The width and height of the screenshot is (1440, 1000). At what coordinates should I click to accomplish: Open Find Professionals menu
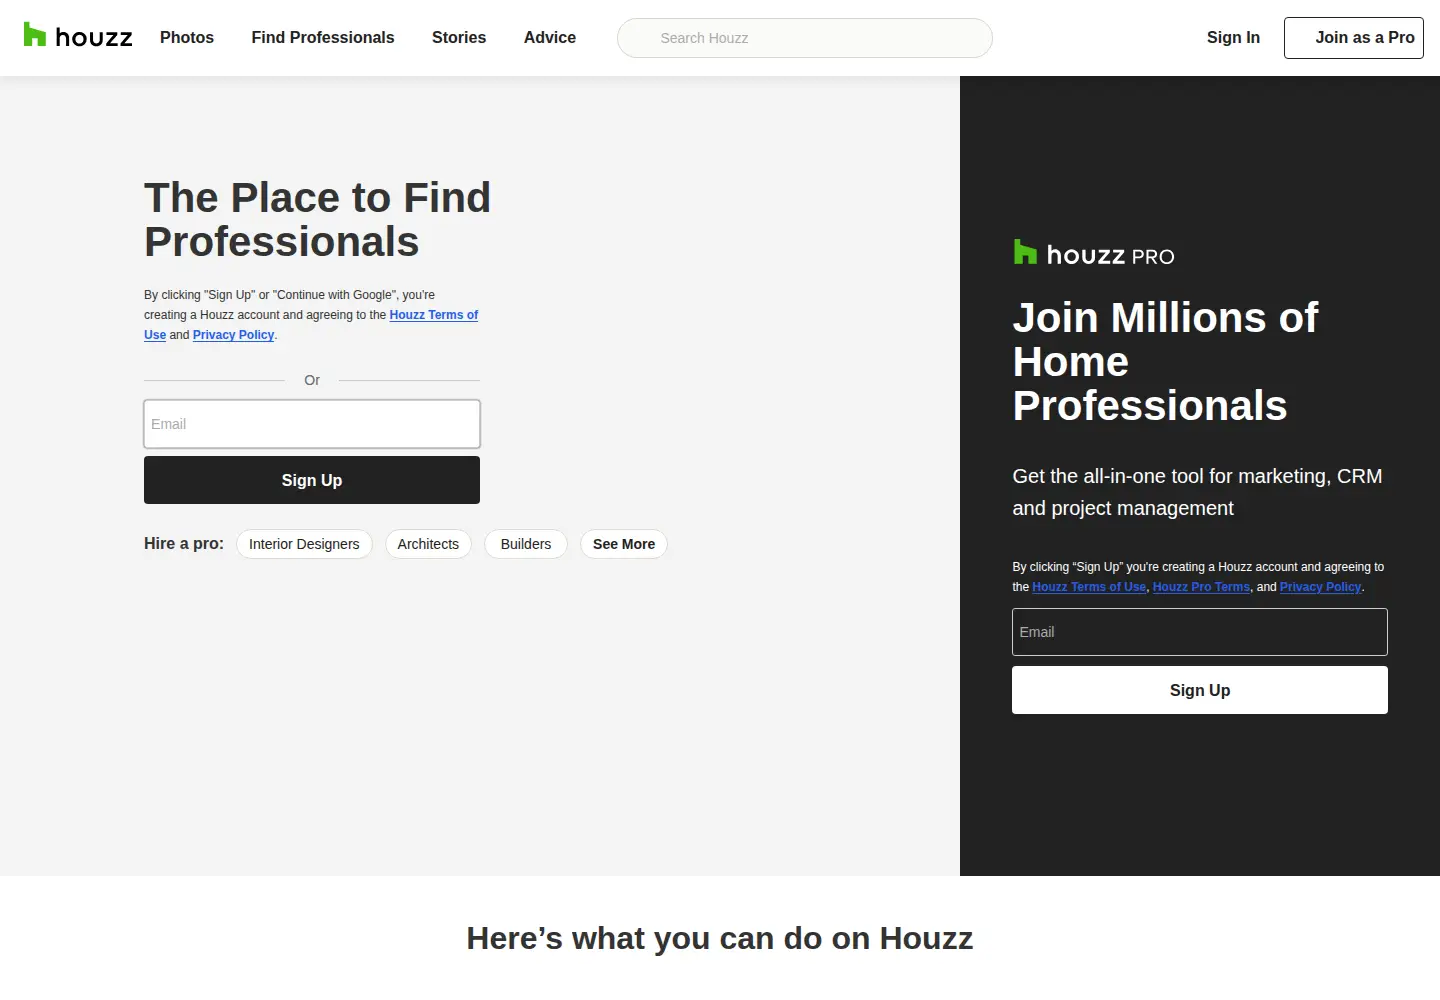[x=323, y=37]
